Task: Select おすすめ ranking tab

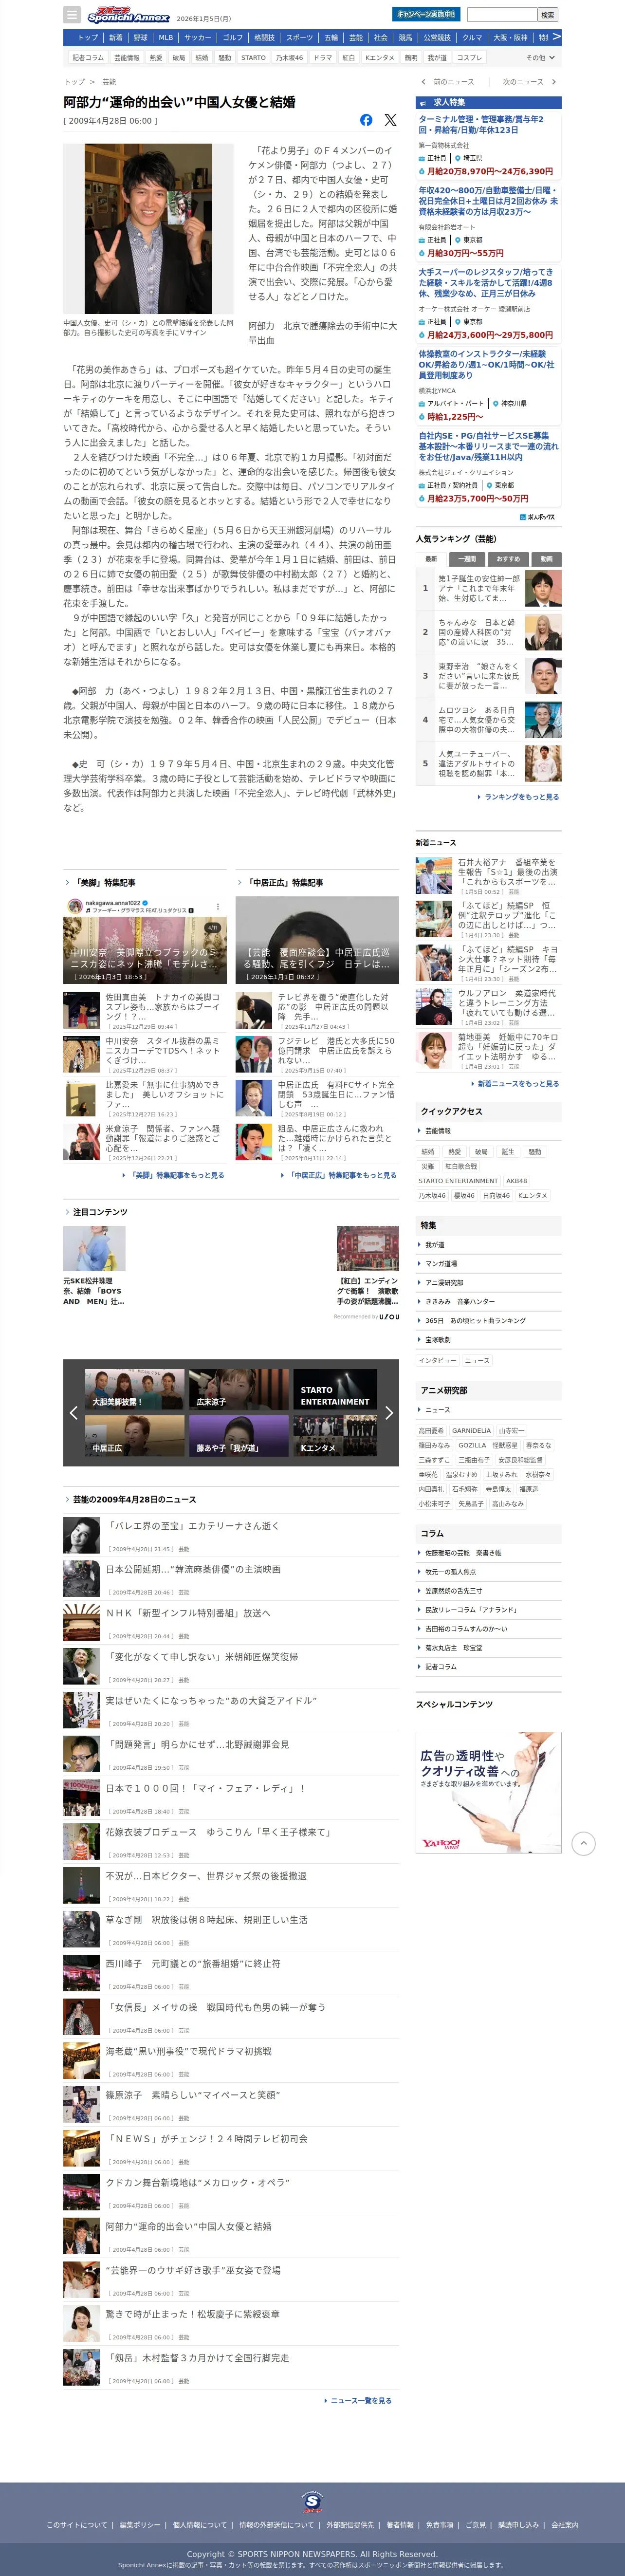Action: (x=508, y=559)
